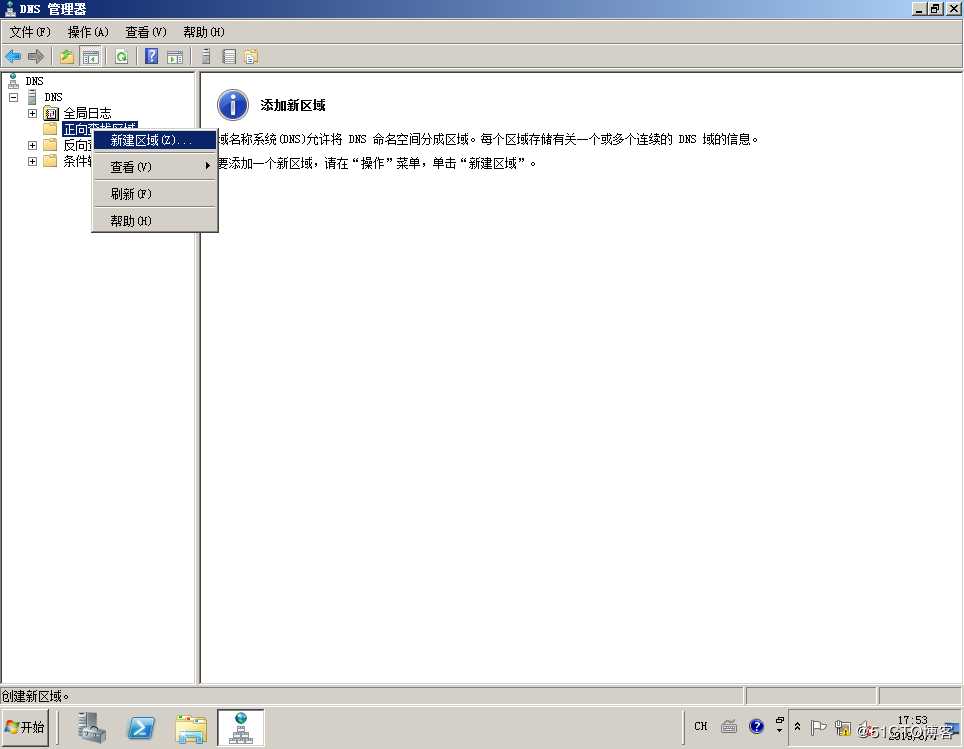Open Server Manager from the taskbar
Screen dimensions: 964x749
pyautogui.click(x=92, y=727)
